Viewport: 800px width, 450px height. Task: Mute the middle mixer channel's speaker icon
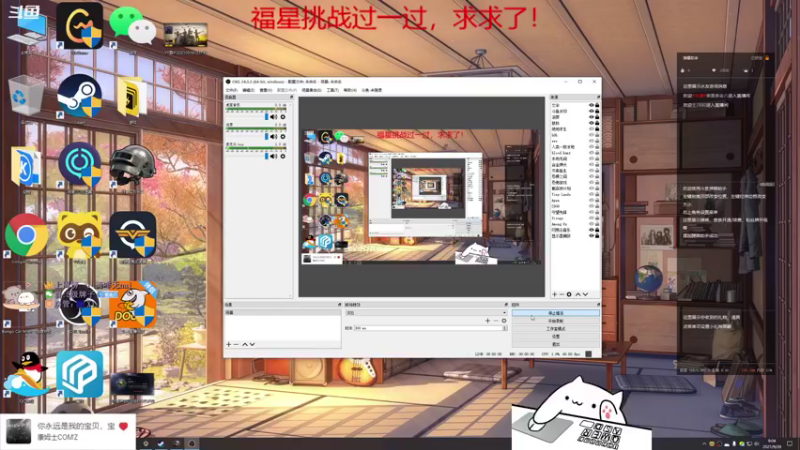click(274, 137)
